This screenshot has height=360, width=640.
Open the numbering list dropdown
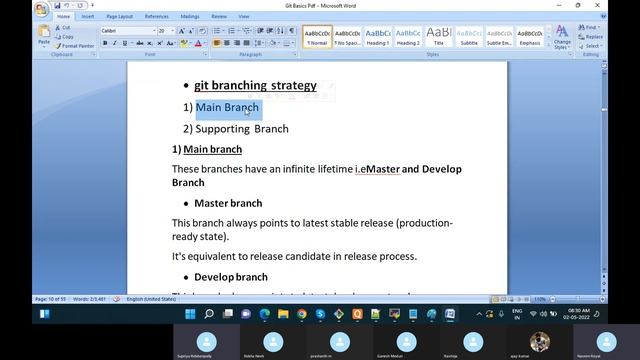tap(238, 31)
